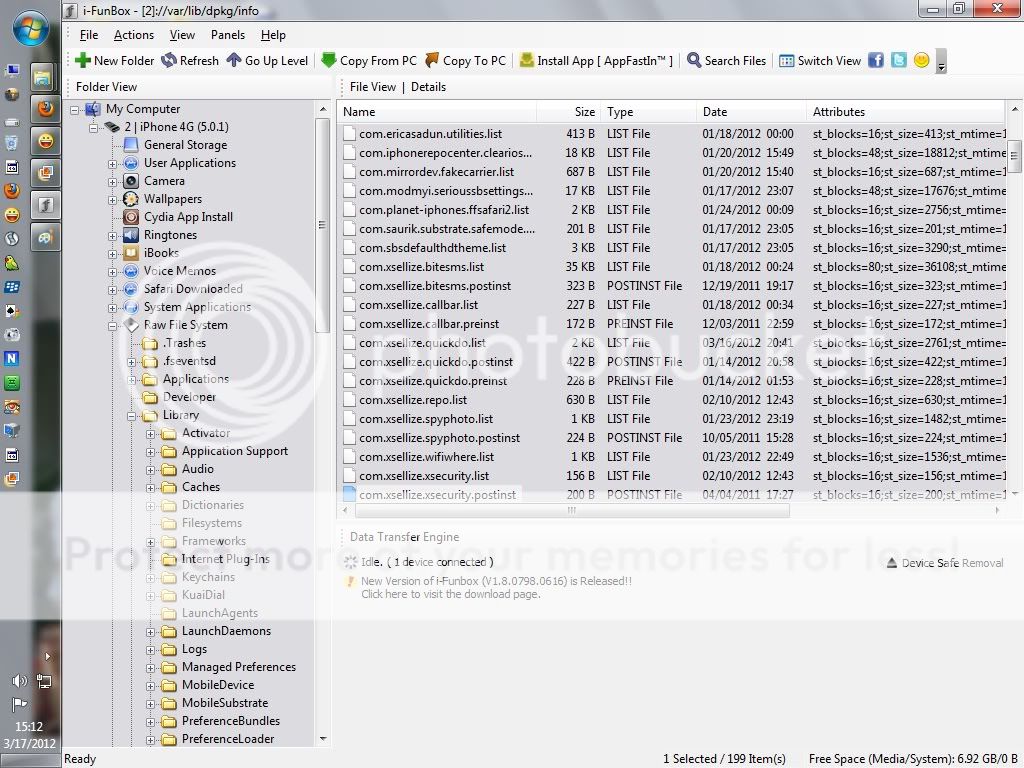Select the New Folder toolbar icon
The width and height of the screenshot is (1024, 768).
(84, 61)
